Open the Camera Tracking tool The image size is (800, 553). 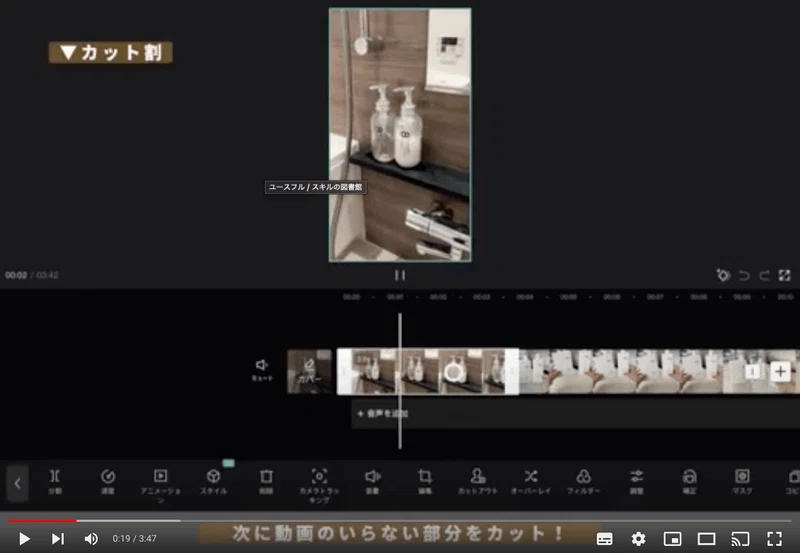(319, 486)
